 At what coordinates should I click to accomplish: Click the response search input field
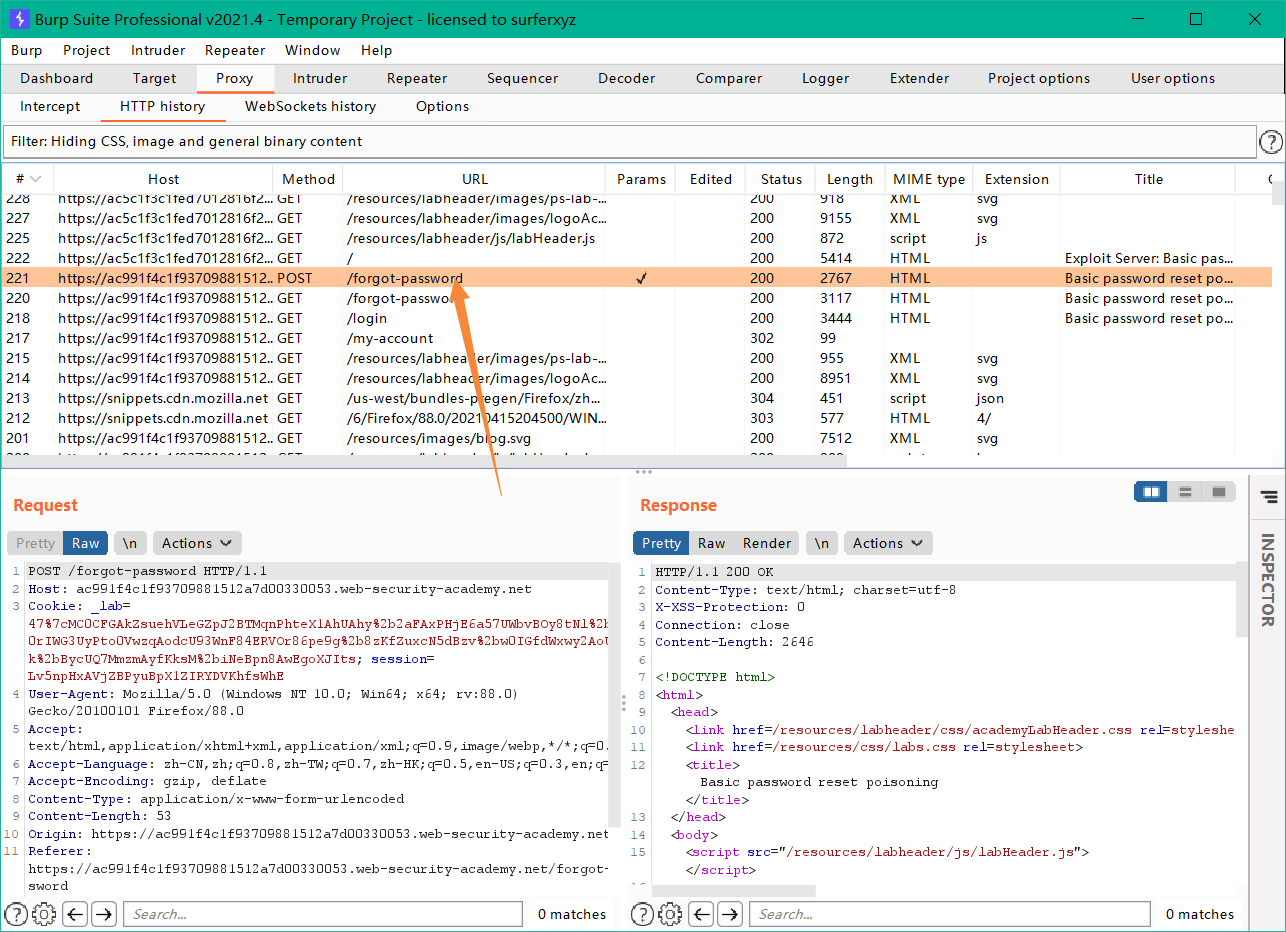[x=949, y=913]
